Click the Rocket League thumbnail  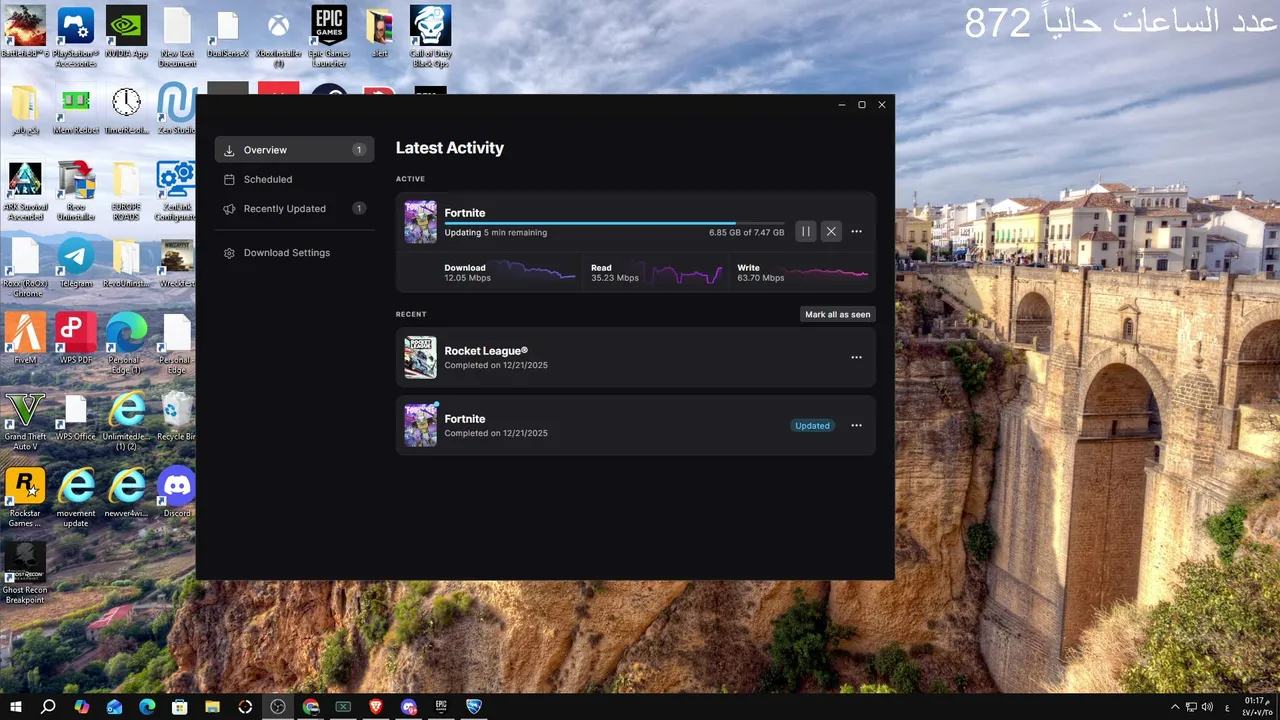(420, 357)
